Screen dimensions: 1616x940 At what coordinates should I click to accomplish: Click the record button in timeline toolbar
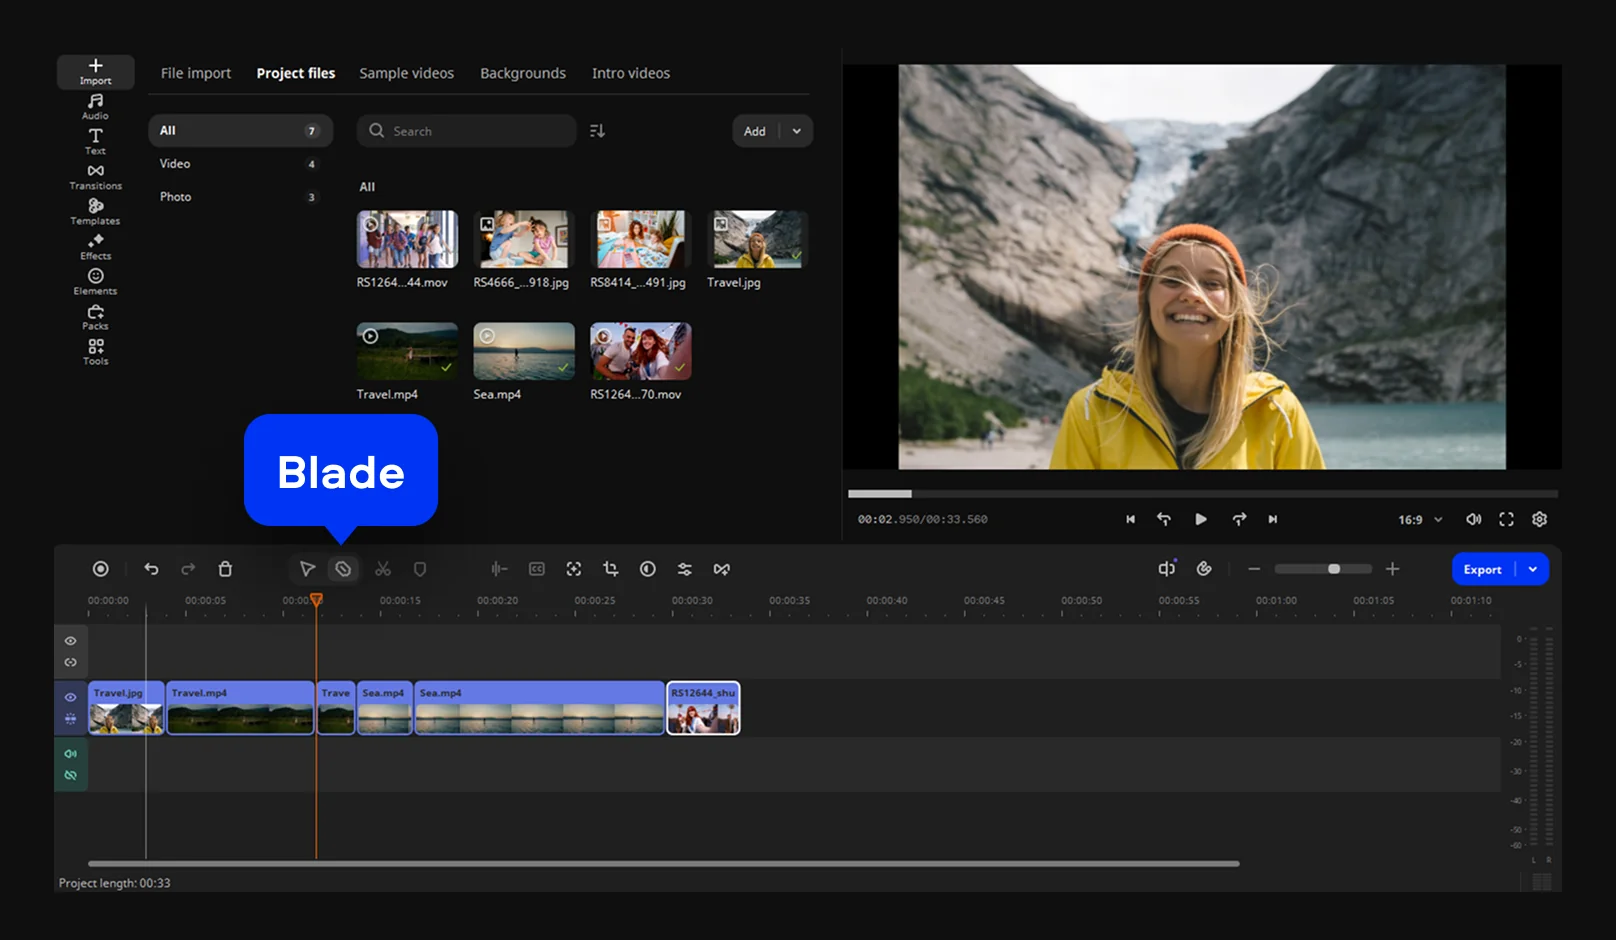(101, 569)
